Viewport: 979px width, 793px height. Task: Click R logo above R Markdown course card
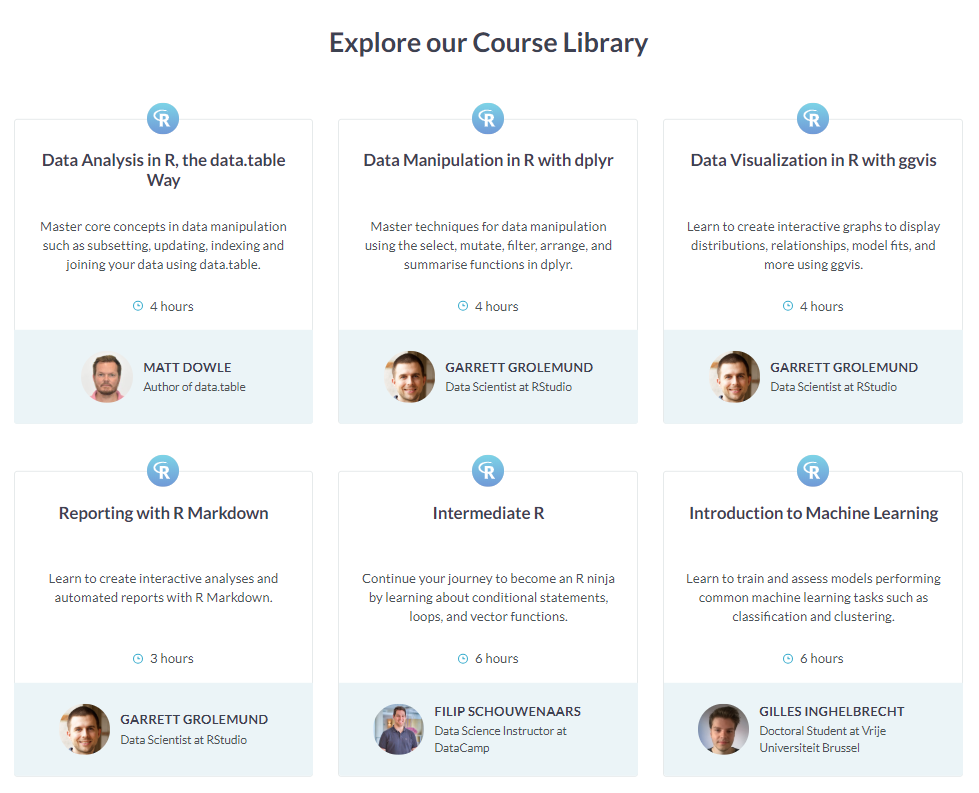tap(163, 471)
